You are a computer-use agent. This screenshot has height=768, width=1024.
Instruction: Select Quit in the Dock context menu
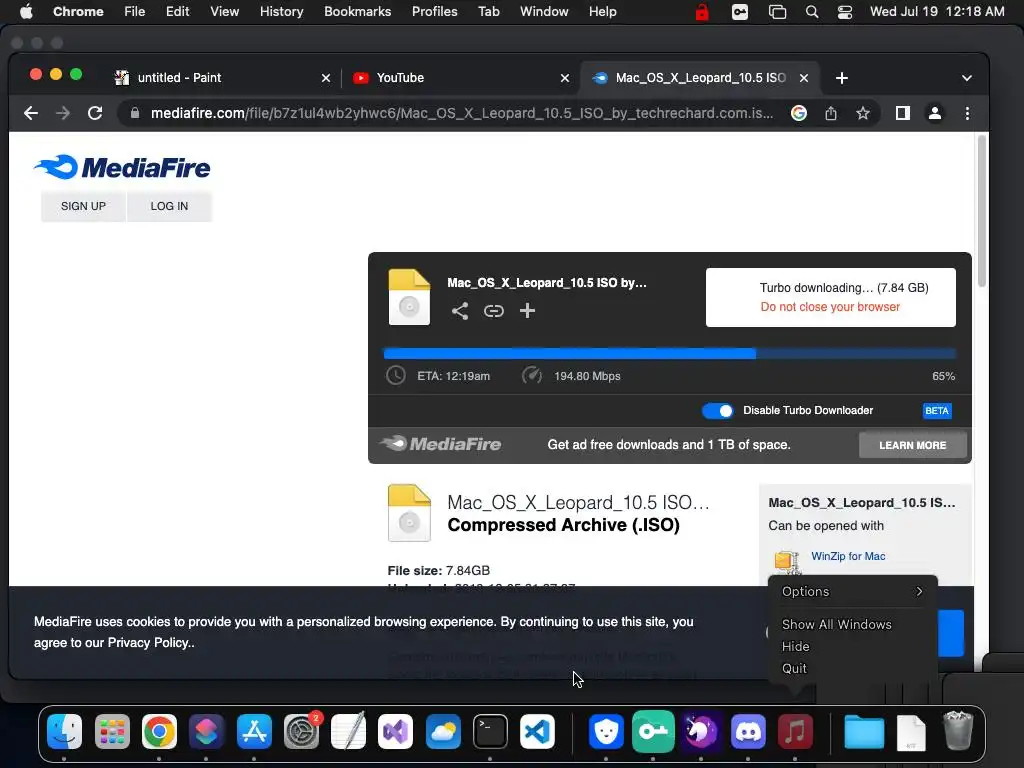coord(794,669)
